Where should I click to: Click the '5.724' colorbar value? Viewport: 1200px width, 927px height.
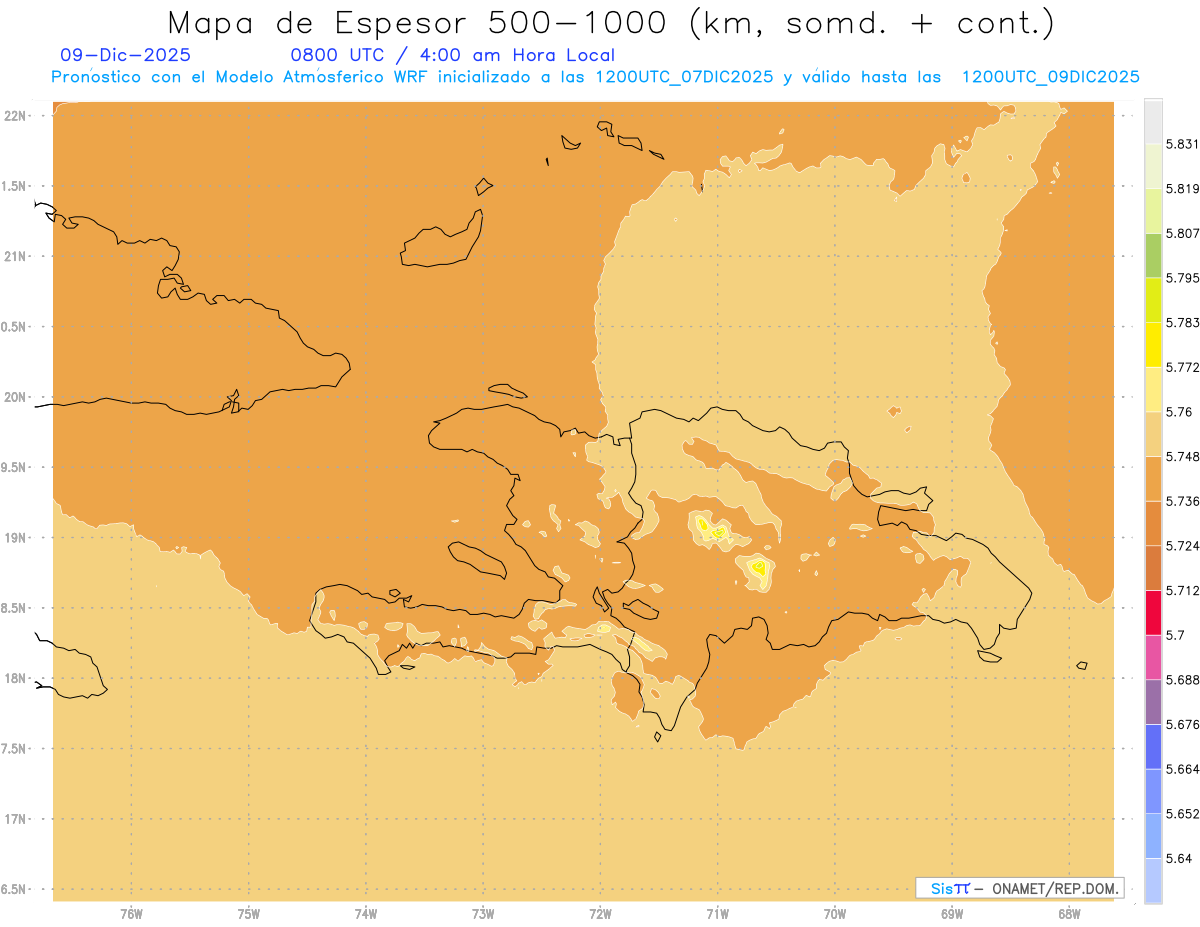(1182, 546)
